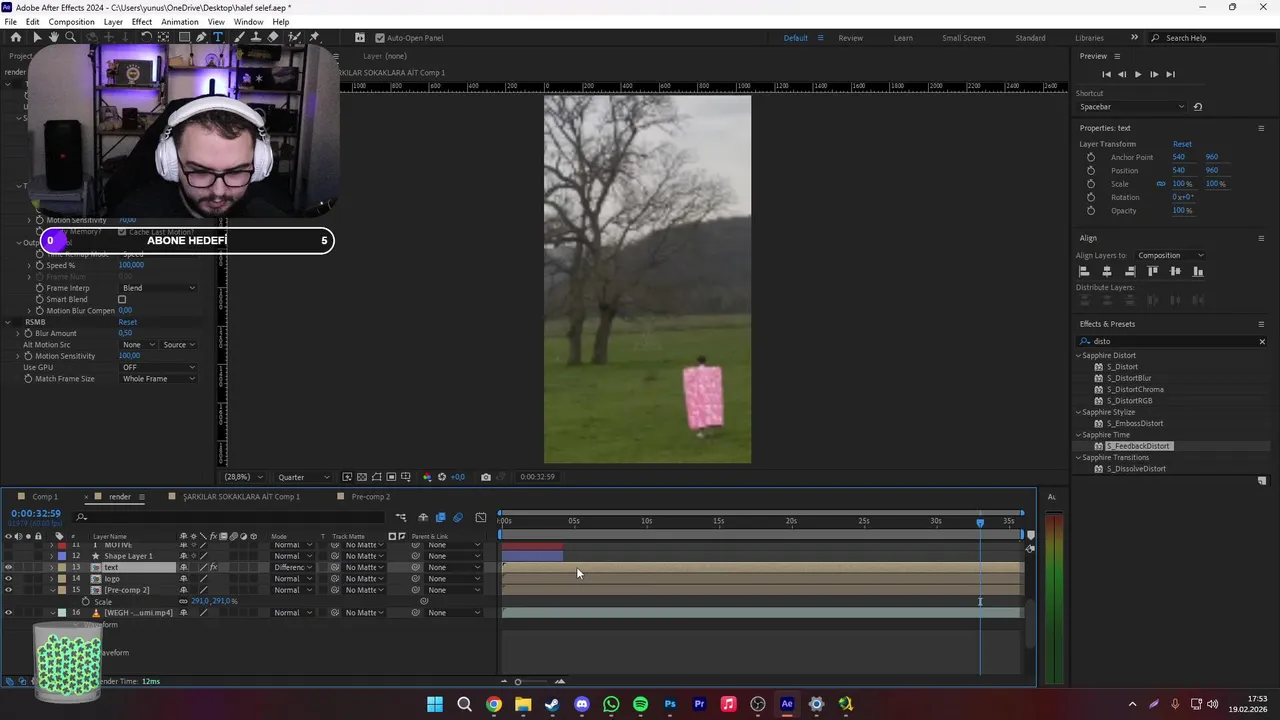Image resolution: width=1280 pixels, height=720 pixels.
Task: Open text layer Difference mode dropdown
Action: 293,567
